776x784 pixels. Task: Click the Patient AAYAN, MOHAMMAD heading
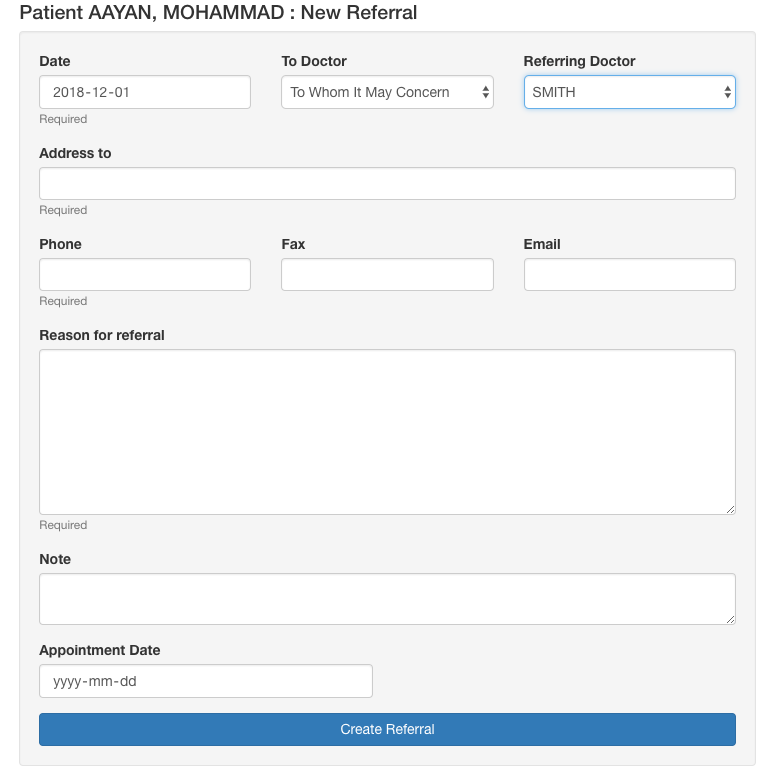click(218, 12)
